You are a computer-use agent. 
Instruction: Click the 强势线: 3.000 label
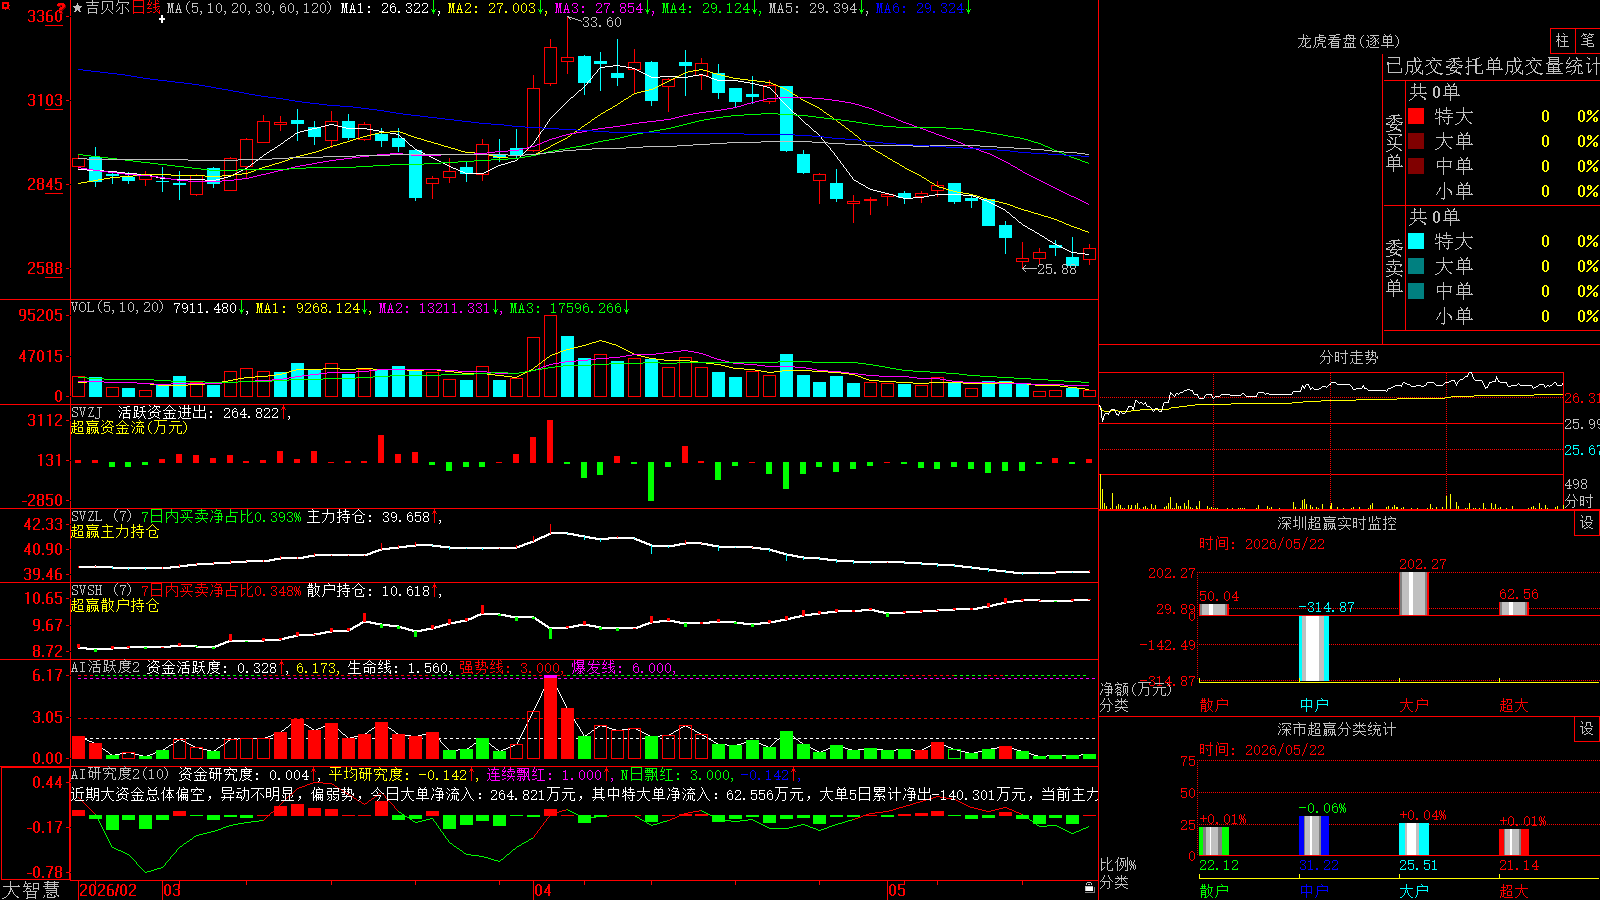point(510,667)
